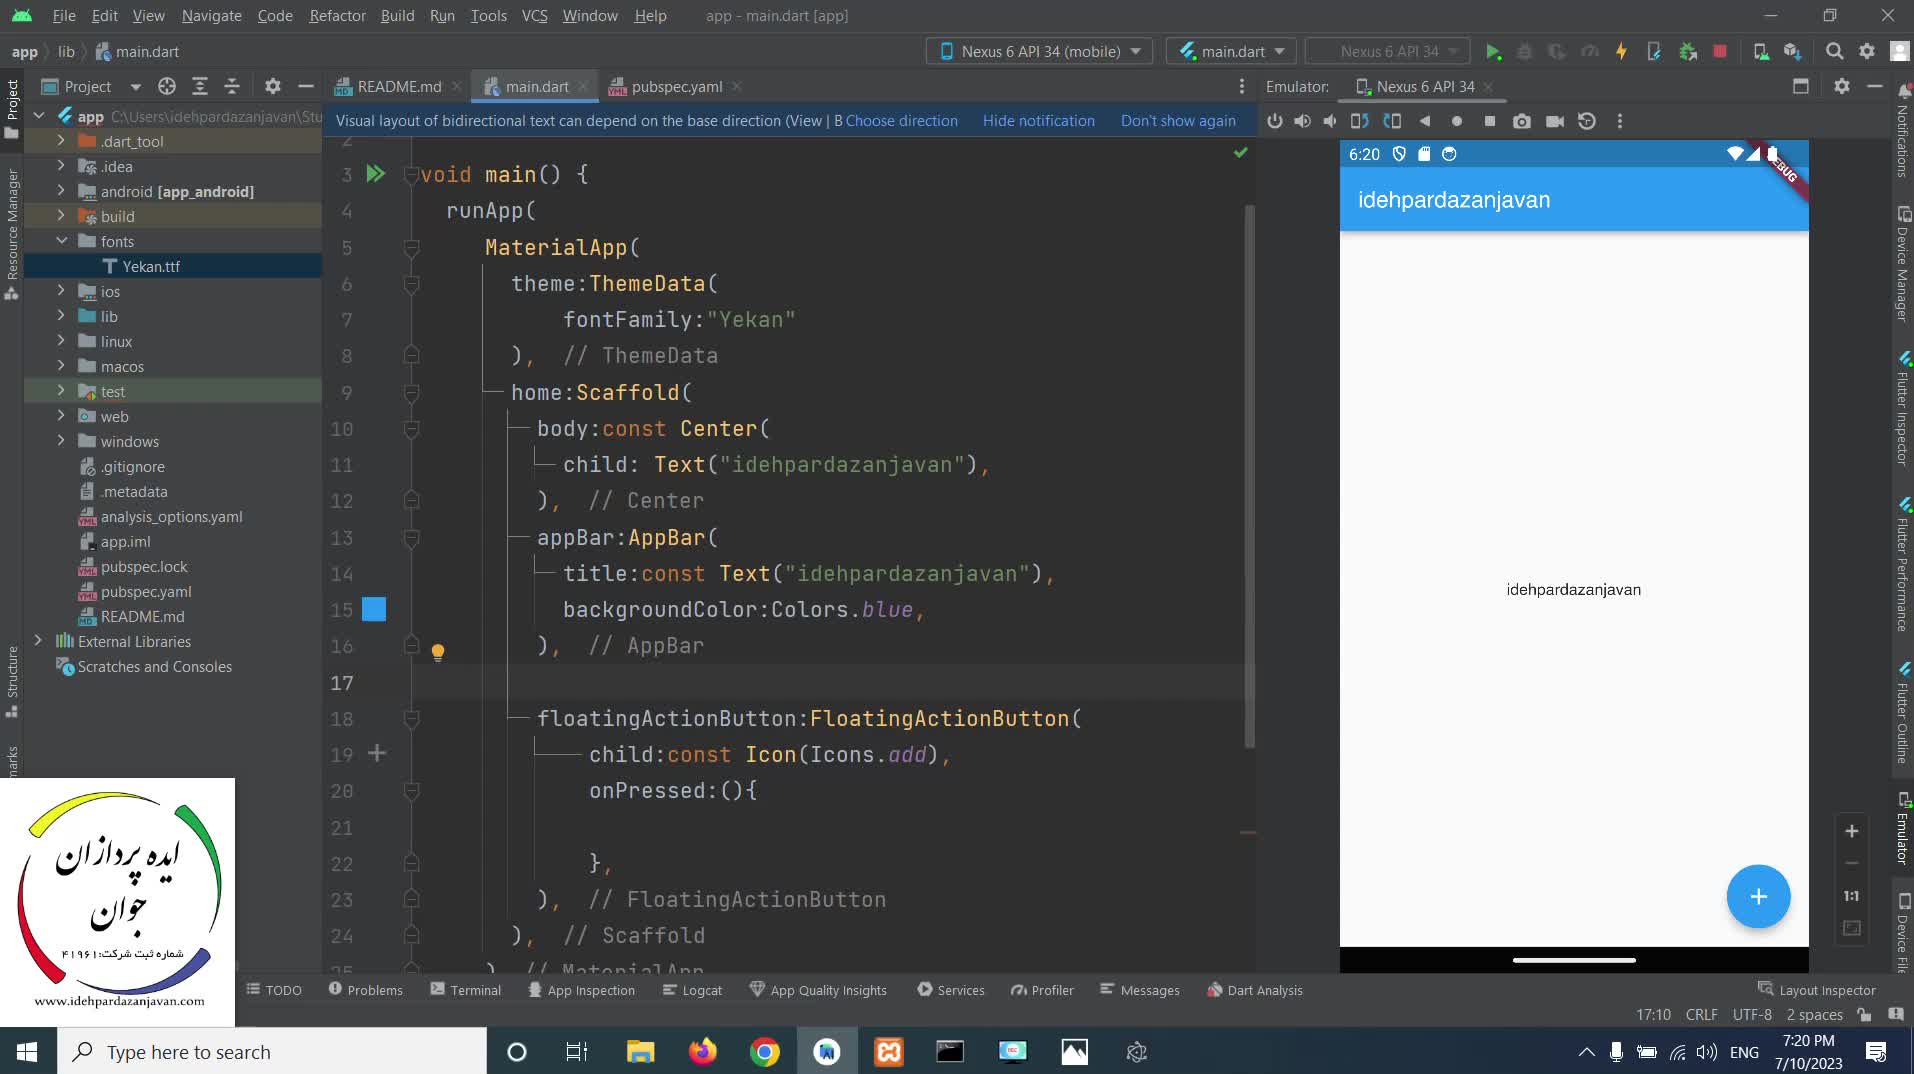
Task: Open the Nexus 6 API 34 device dropdown
Action: (x=1039, y=52)
